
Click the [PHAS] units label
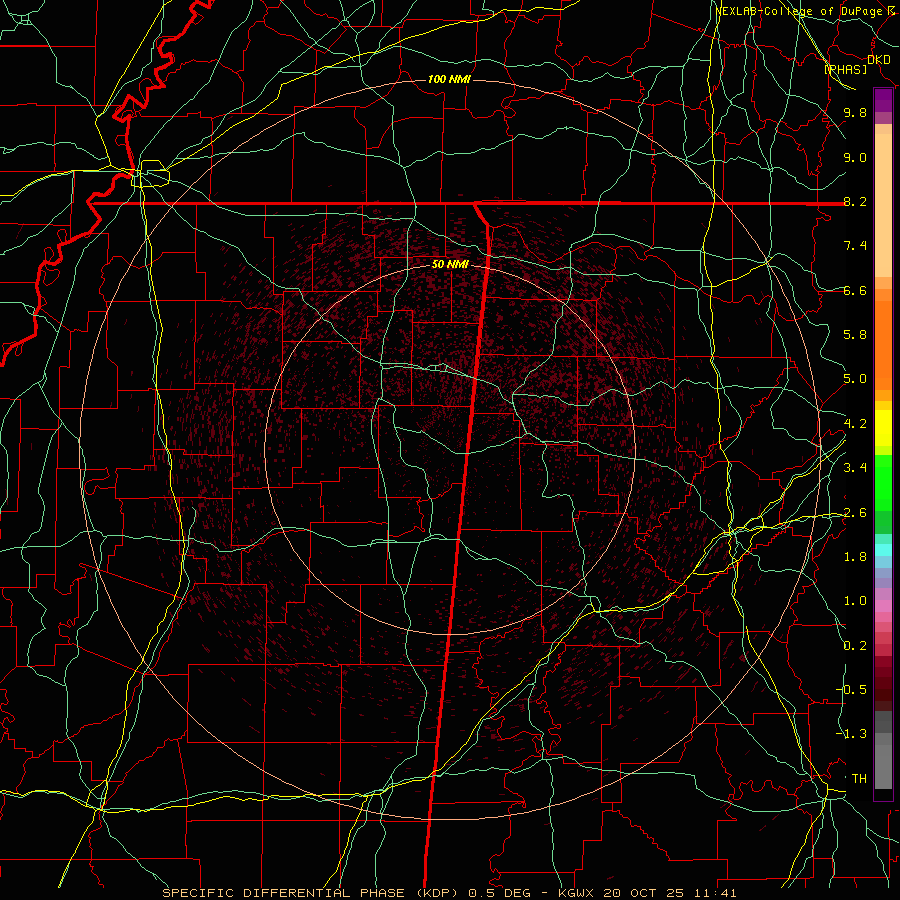(x=846, y=70)
